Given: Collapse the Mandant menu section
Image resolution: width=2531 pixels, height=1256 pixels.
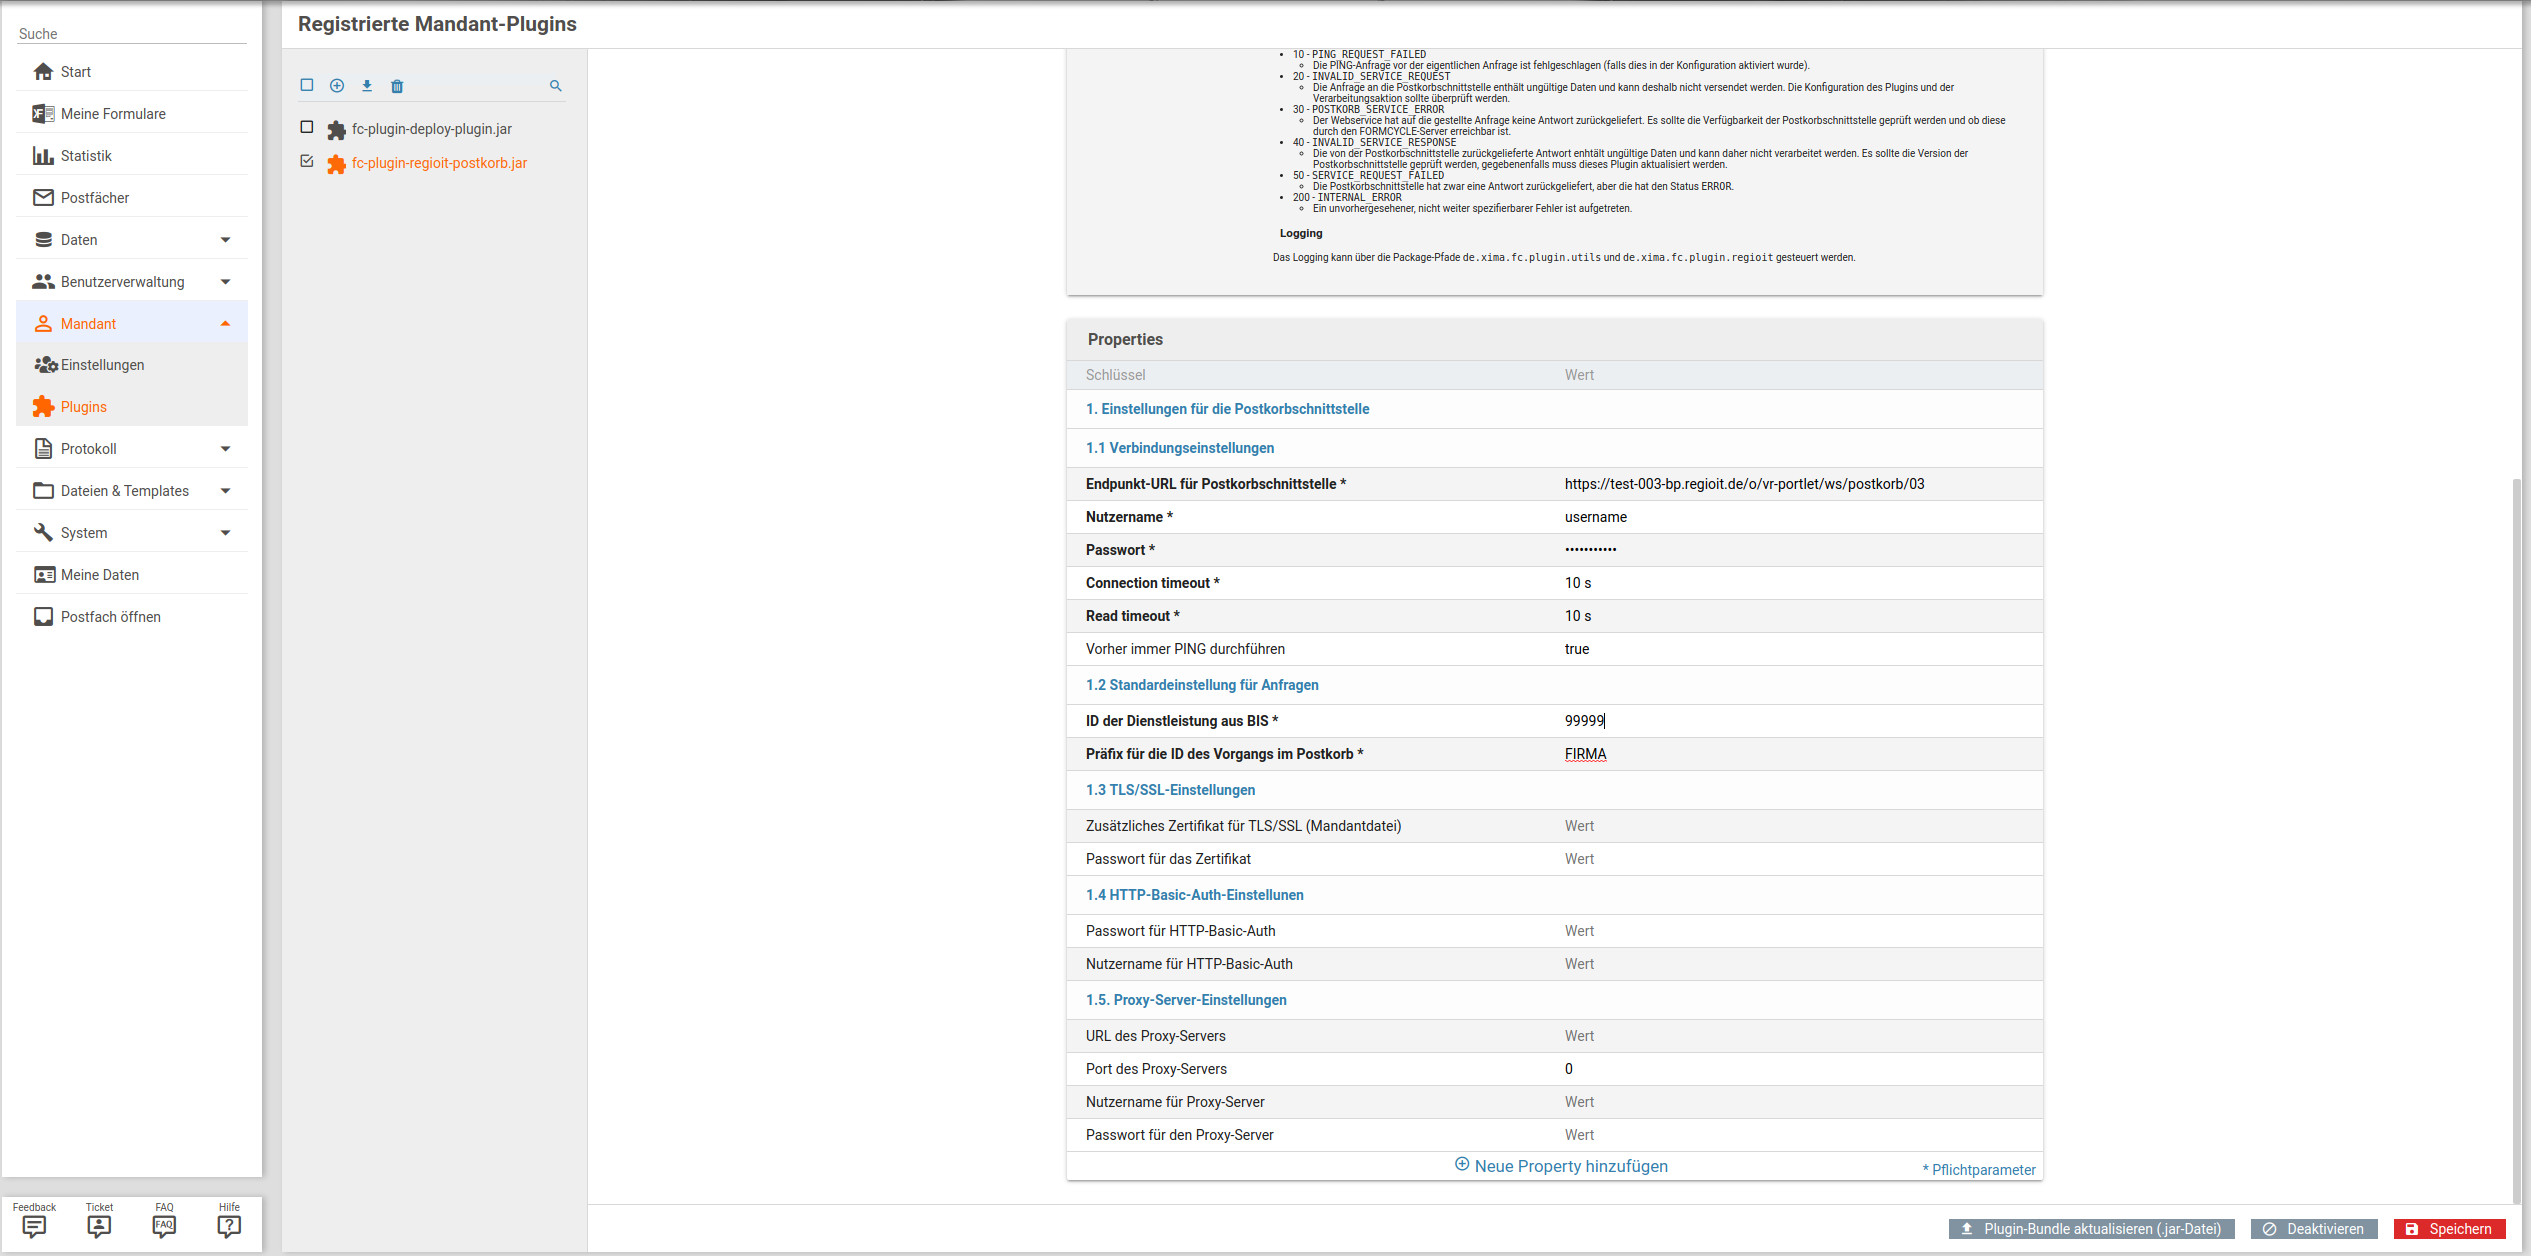Looking at the screenshot, I should pyautogui.click(x=225, y=324).
